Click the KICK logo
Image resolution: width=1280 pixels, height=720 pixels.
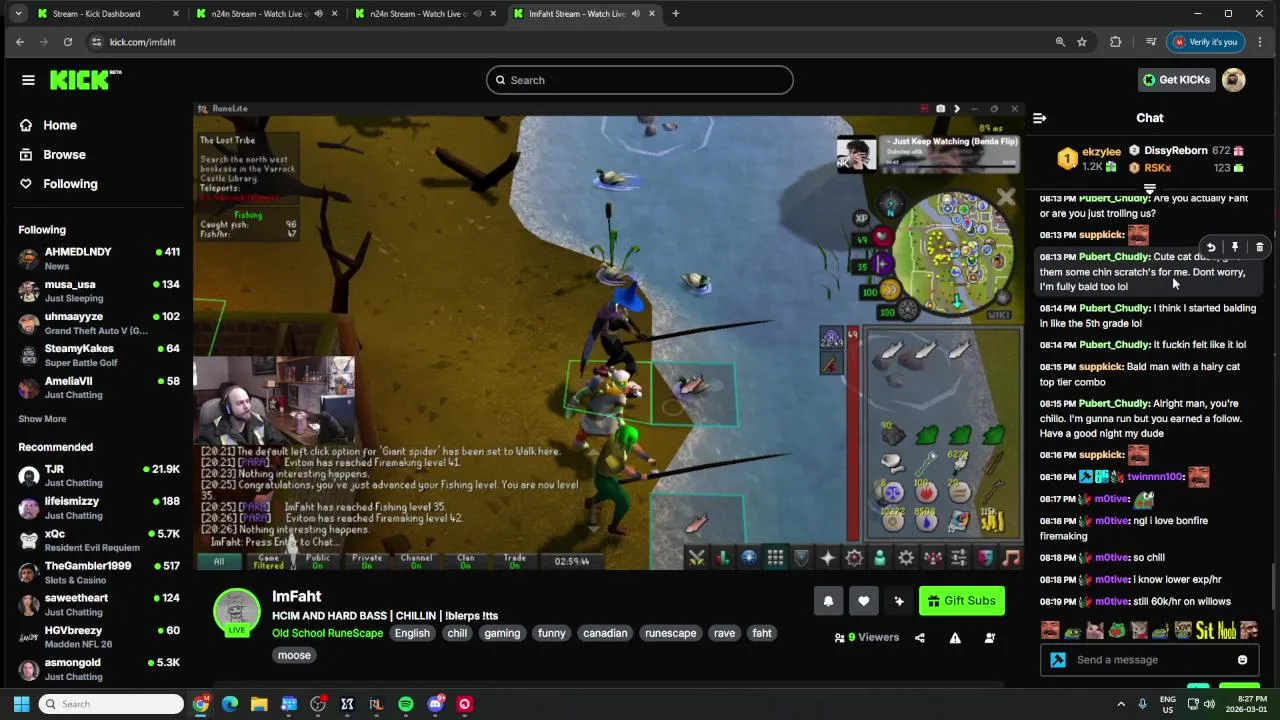click(x=84, y=80)
